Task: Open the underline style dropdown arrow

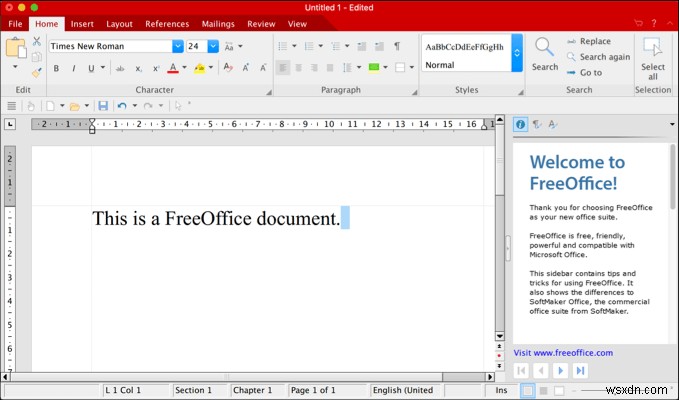Action: click(x=103, y=68)
